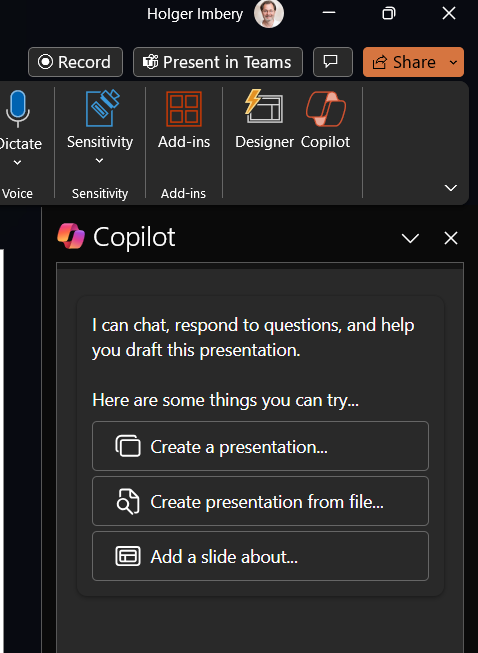Start recording with the Record button

pyautogui.click(x=75, y=62)
